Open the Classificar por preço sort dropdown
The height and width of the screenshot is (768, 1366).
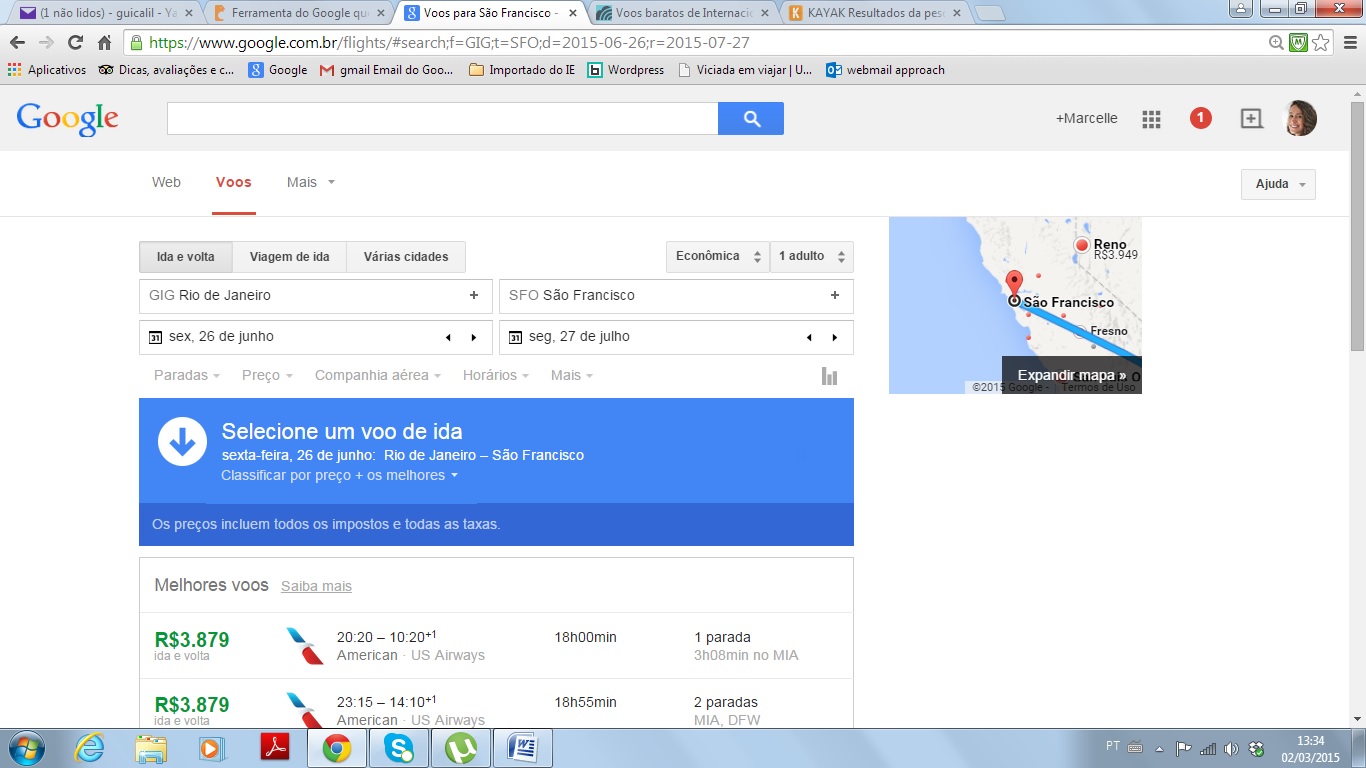[x=340, y=475]
